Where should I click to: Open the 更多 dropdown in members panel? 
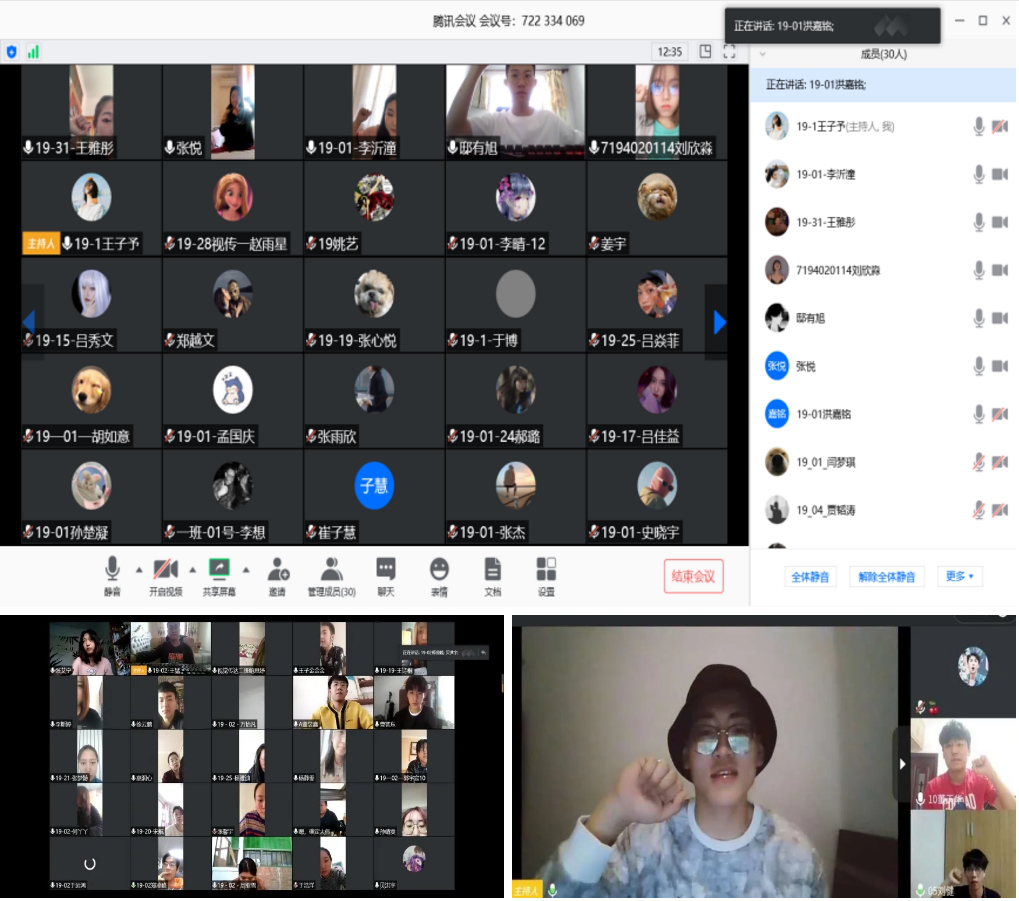pyautogui.click(x=959, y=576)
